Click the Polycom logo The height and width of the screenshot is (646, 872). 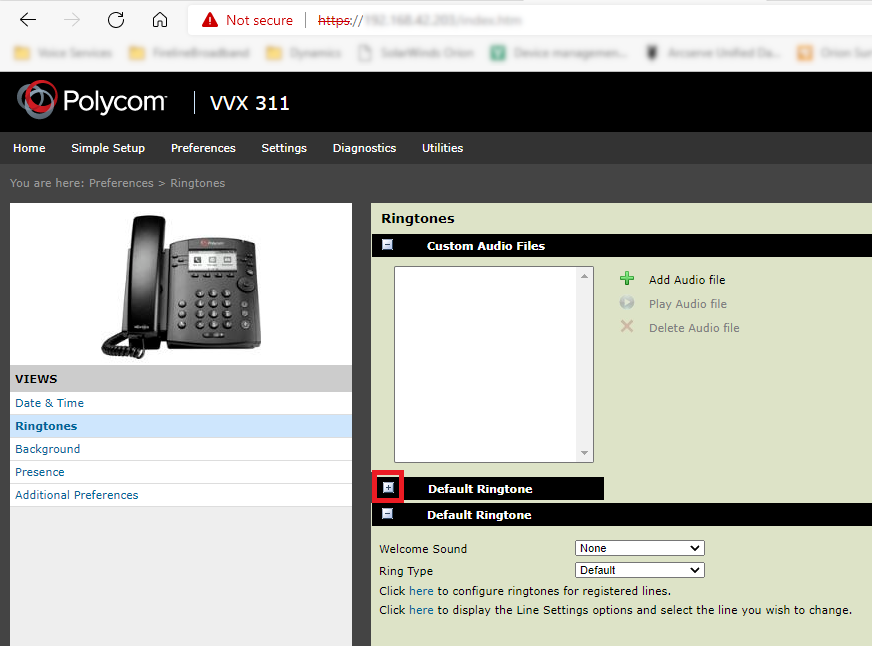(x=92, y=100)
